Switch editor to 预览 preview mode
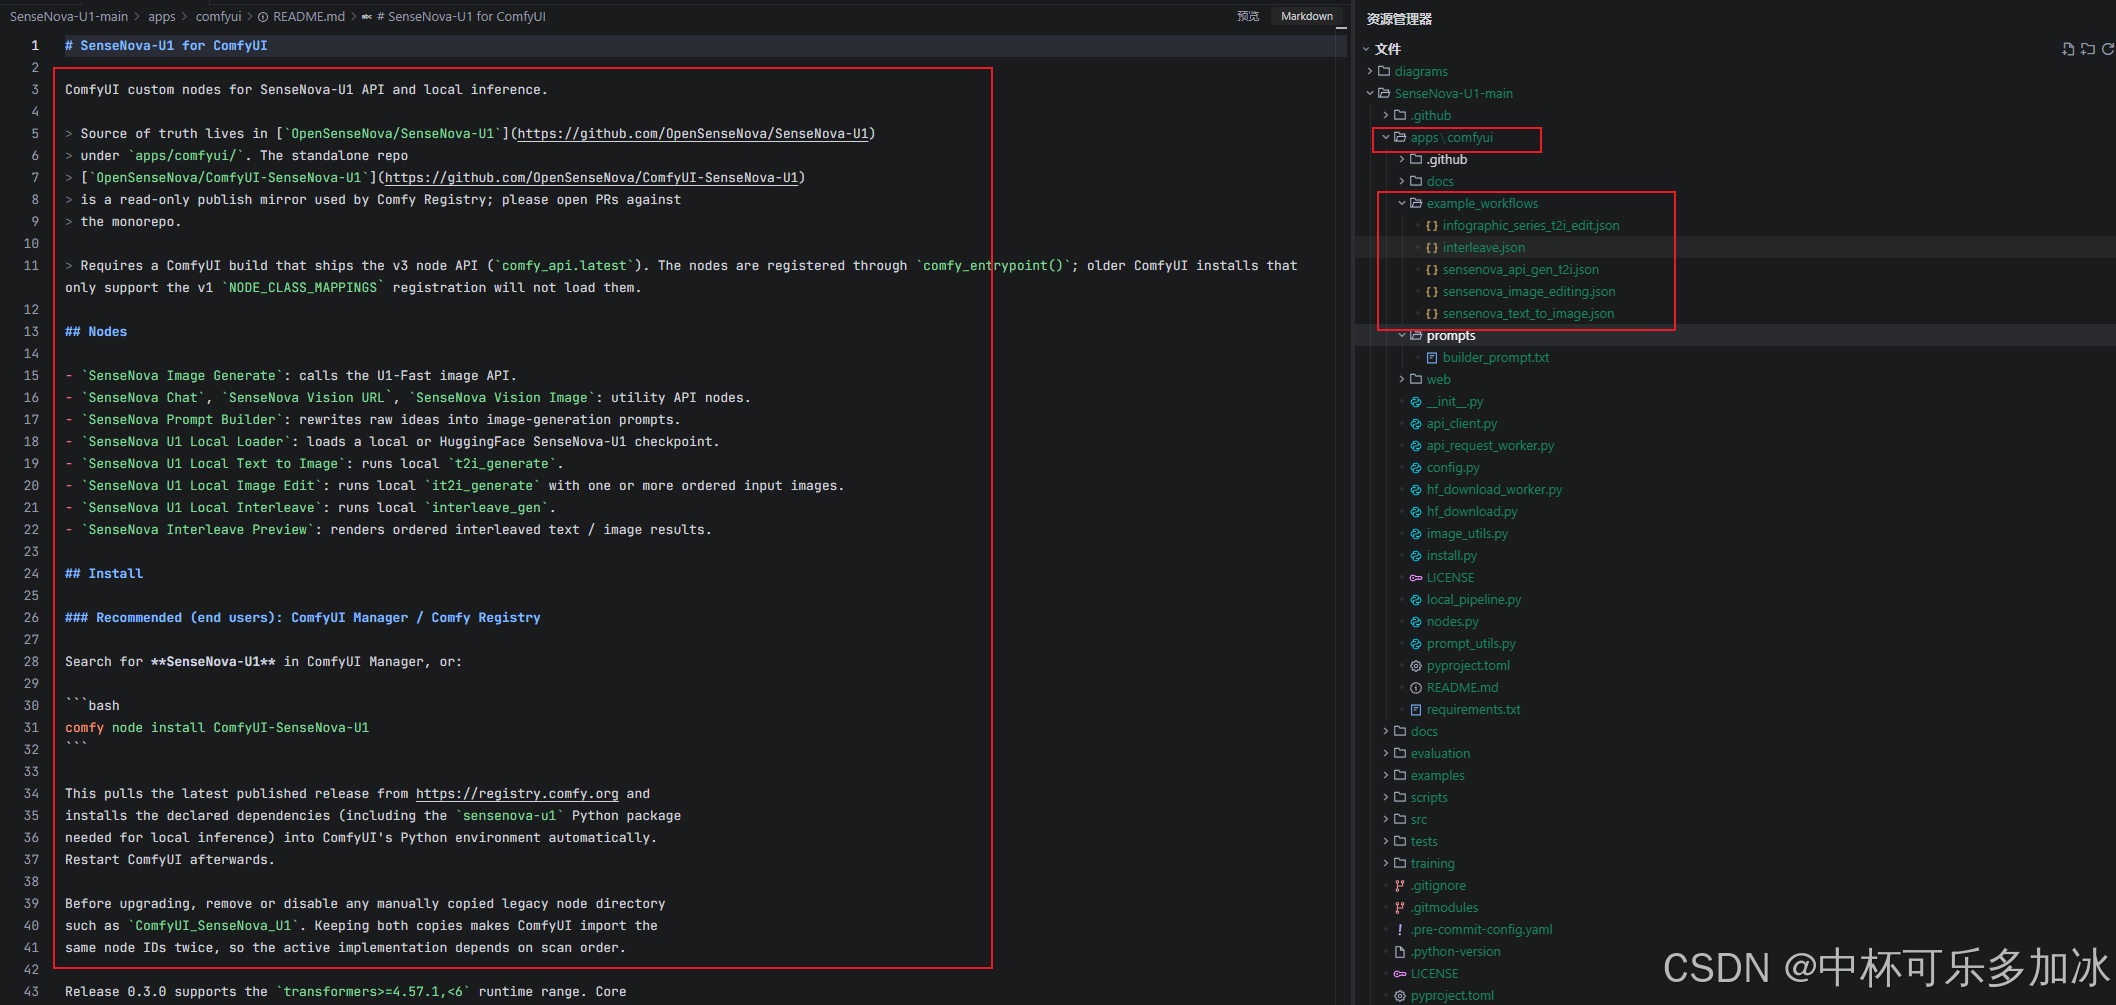This screenshot has height=1005, width=2116. 1248,16
